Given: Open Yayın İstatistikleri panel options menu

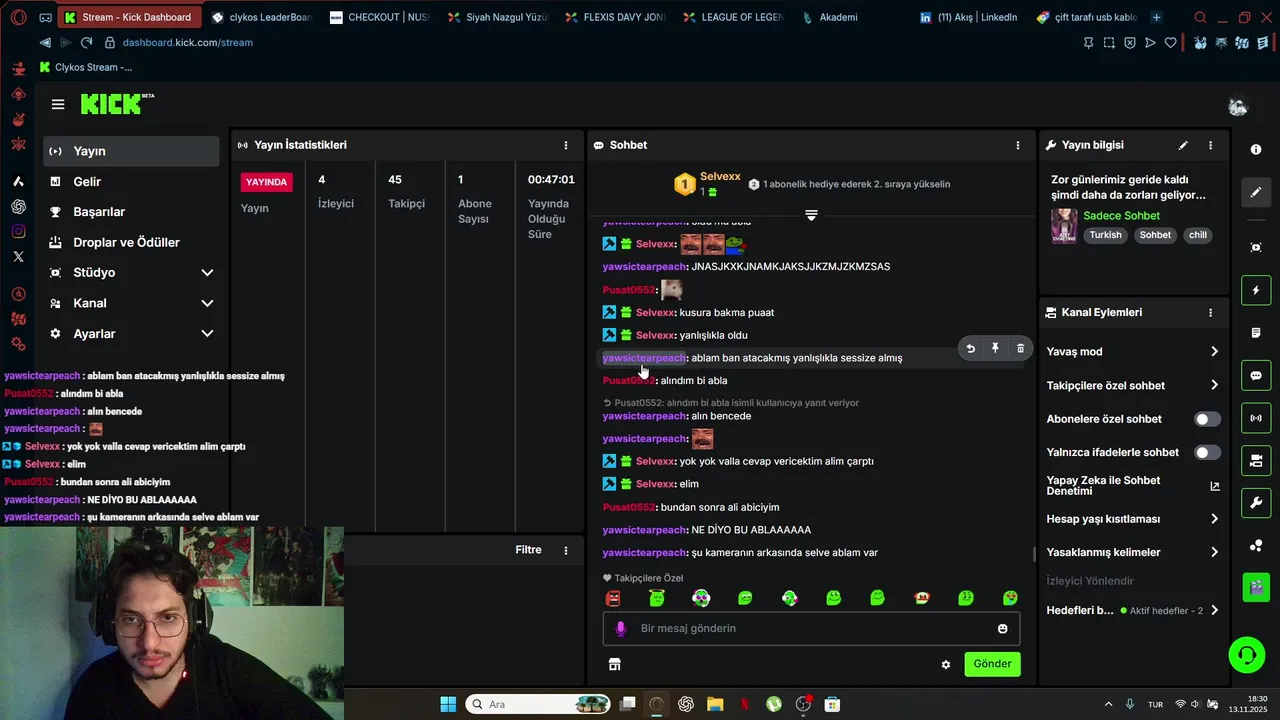Looking at the screenshot, I should 566,145.
